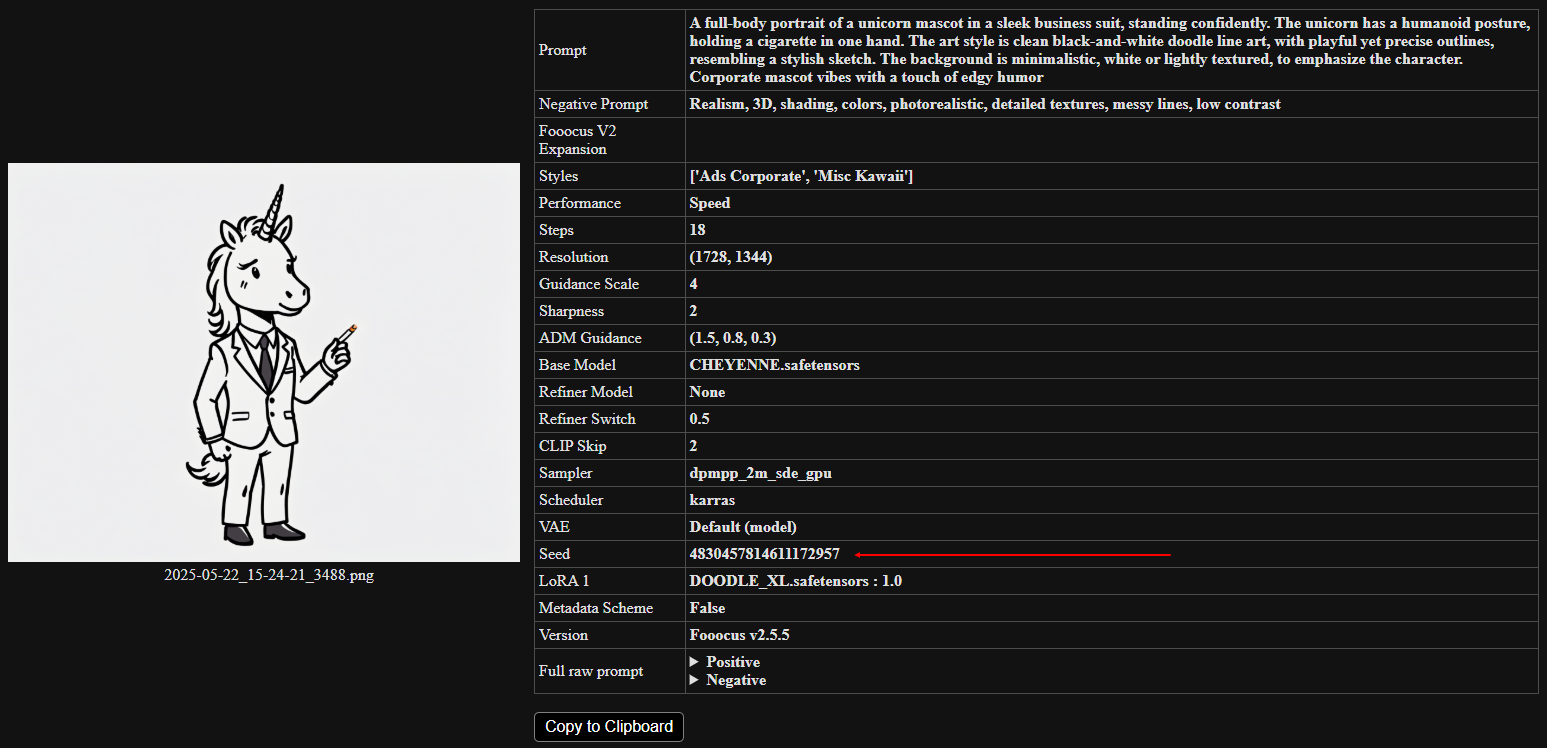This screenshot has width=1547, height=748.
Task: Click the Seed row label
Action: [554, 554]
